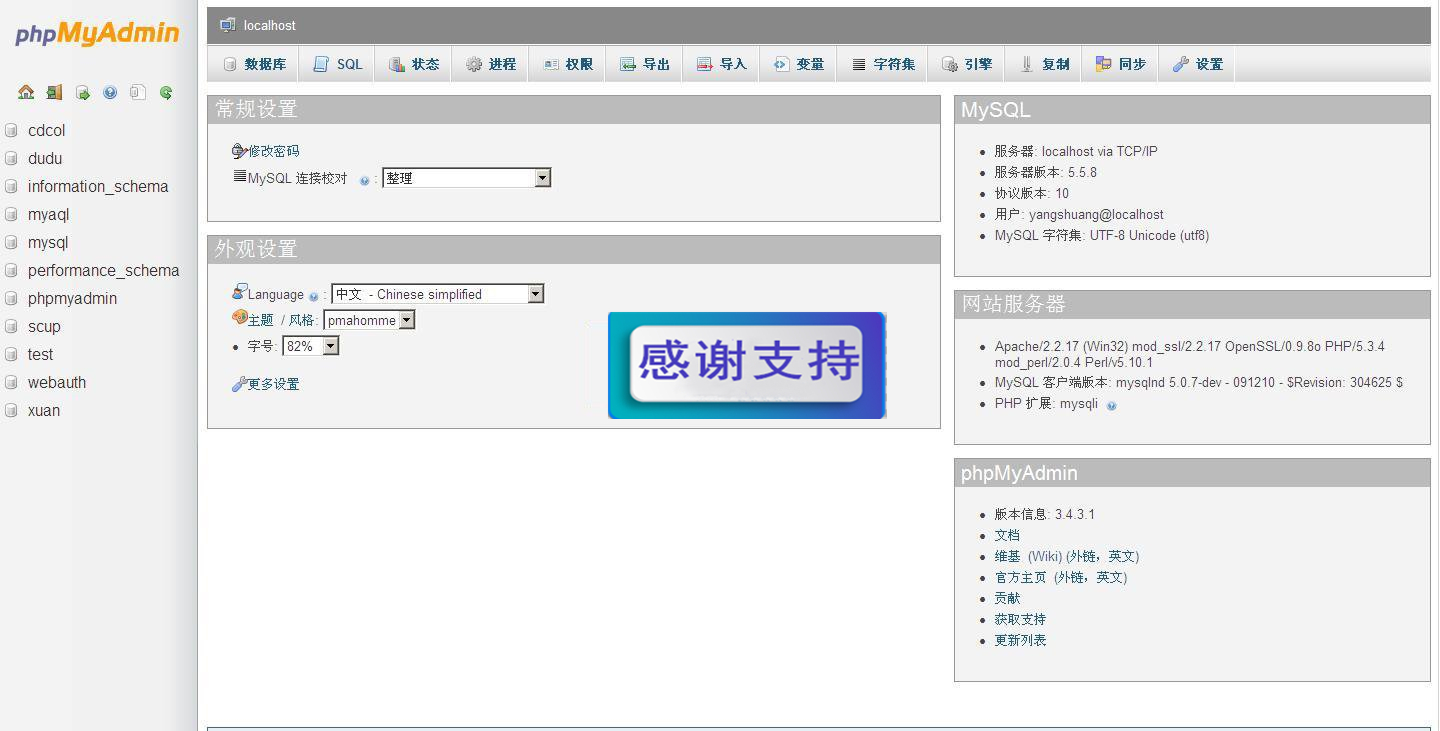This screenshot has width=1440, height=731.
Task: Click the 修改密码 link
Action: (x=273, y=151)
